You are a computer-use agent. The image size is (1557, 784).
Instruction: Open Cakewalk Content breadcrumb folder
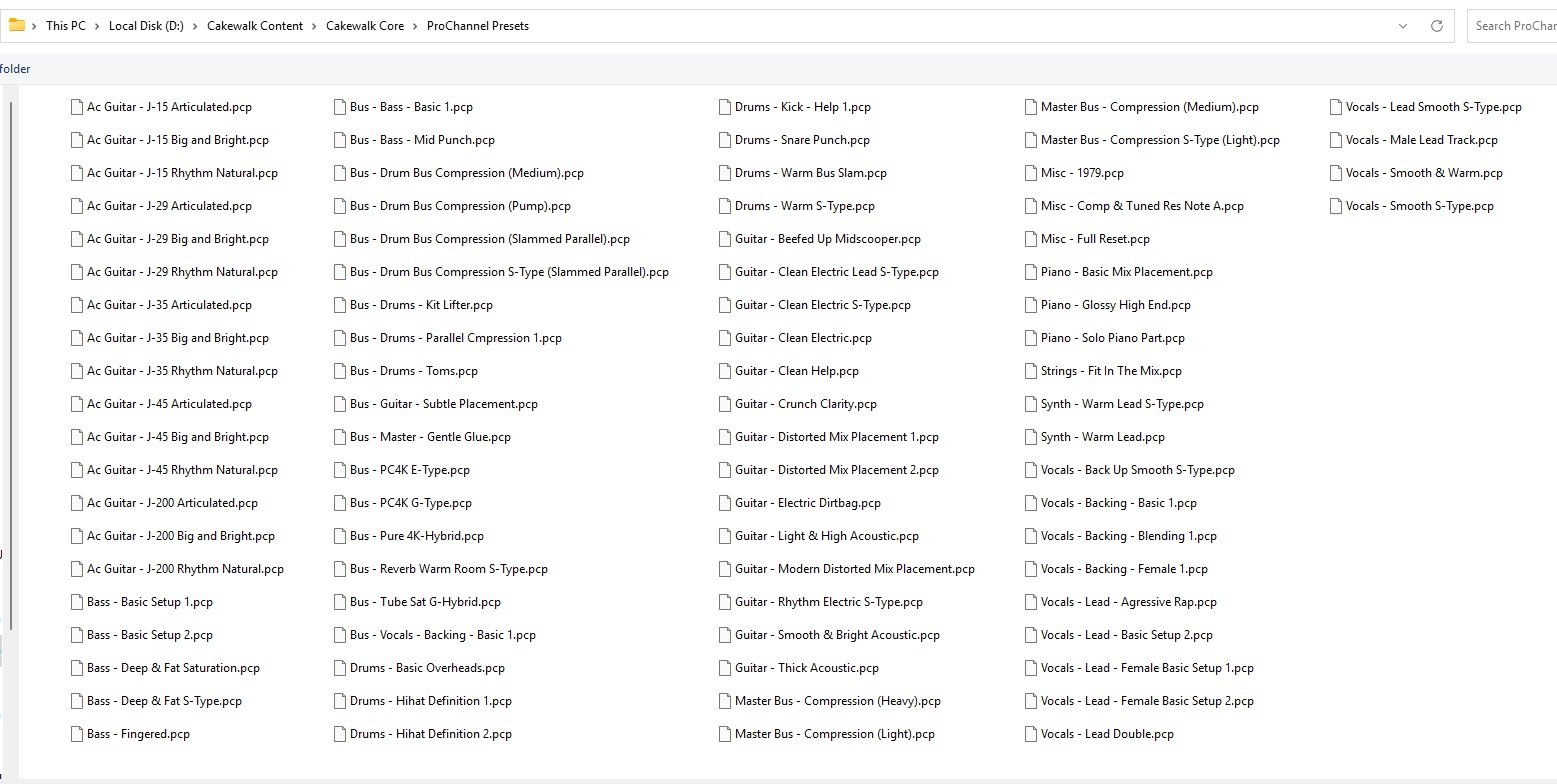(255, 26)
